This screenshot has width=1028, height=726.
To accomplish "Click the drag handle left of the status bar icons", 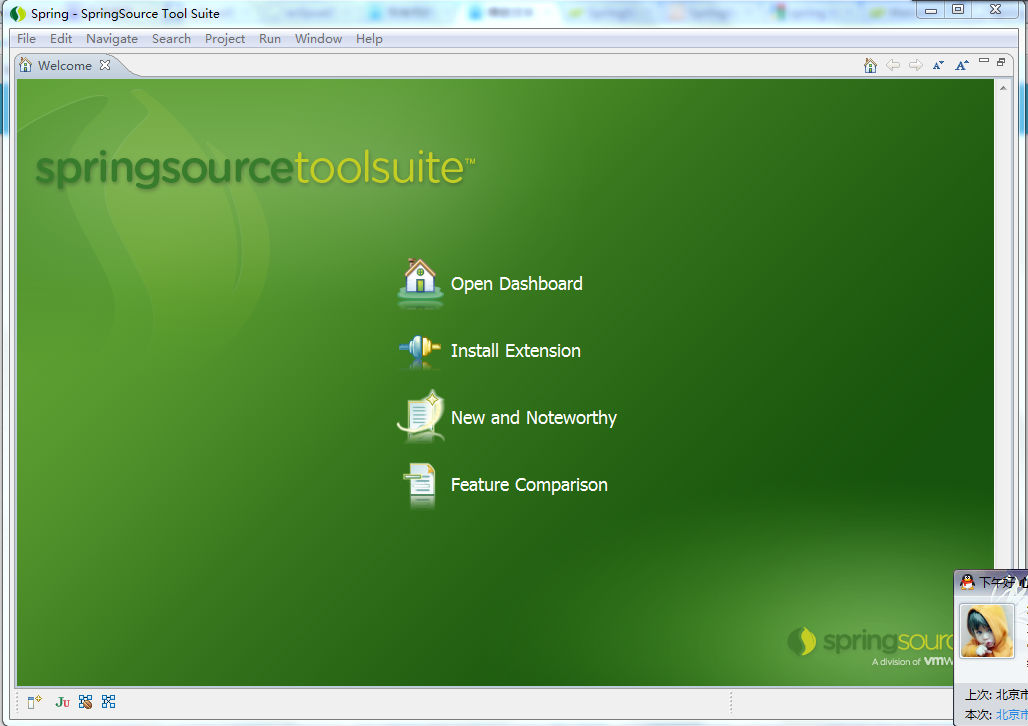I will point(18,702).
